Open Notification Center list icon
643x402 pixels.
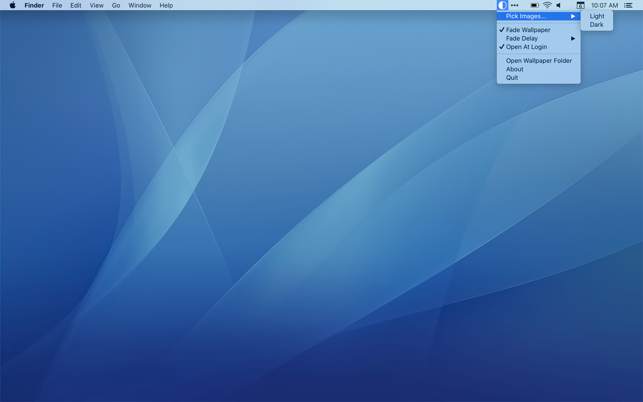628,5
